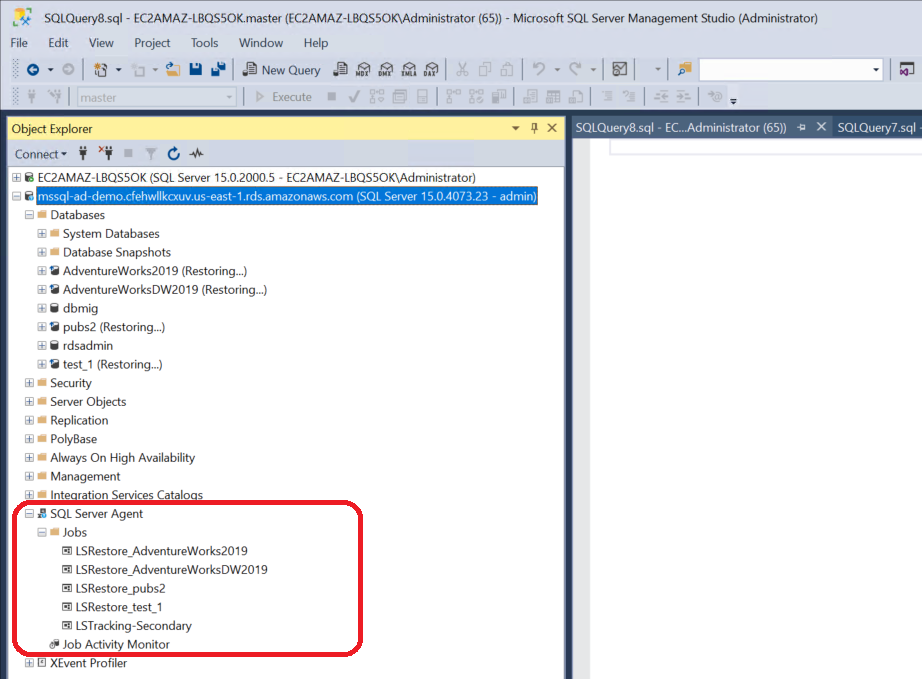Open the Edit menu

(58, 43)
